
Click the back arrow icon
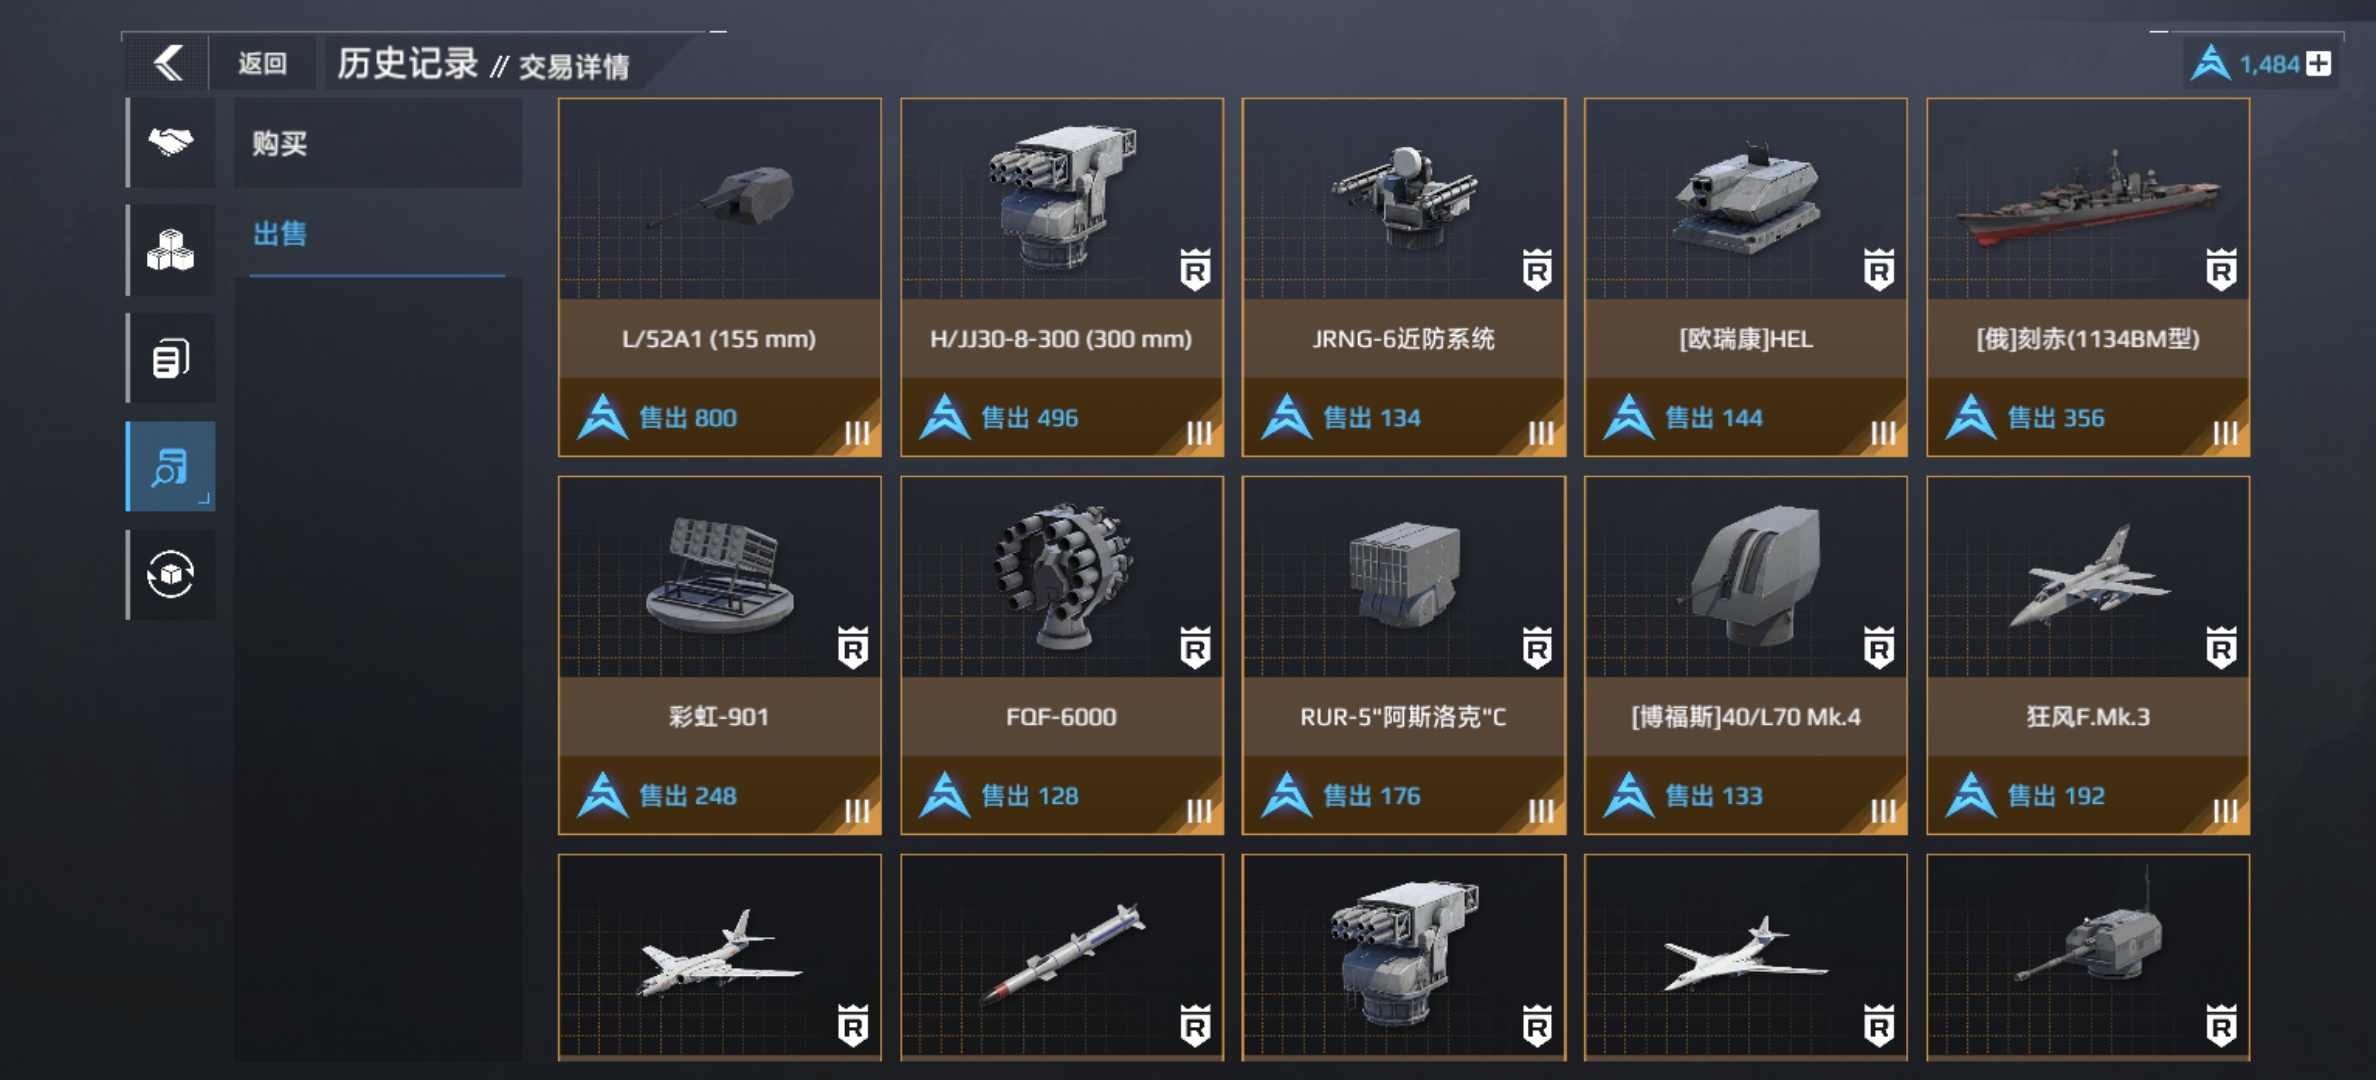tap(168, 63)
